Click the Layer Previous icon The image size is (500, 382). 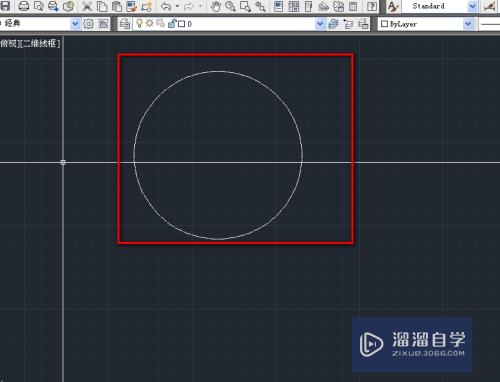348,24
